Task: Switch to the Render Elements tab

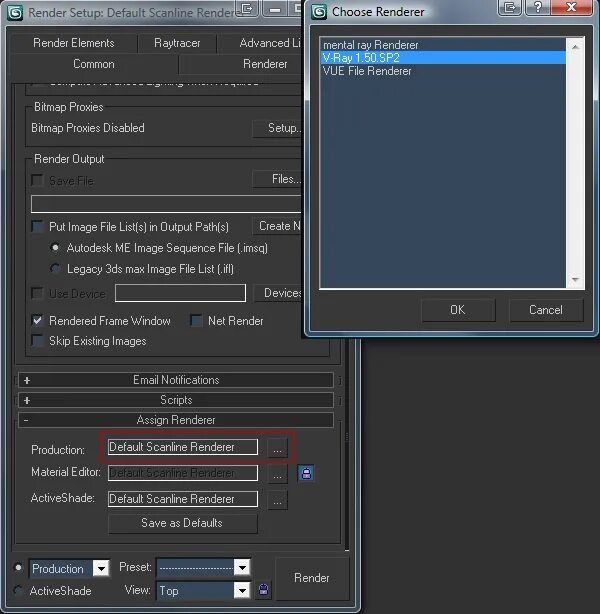Action: 74,43
